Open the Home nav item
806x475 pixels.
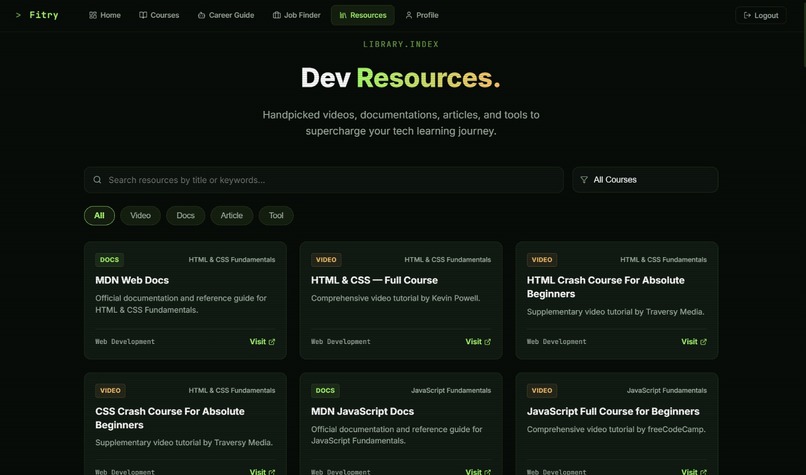[105, 15]
